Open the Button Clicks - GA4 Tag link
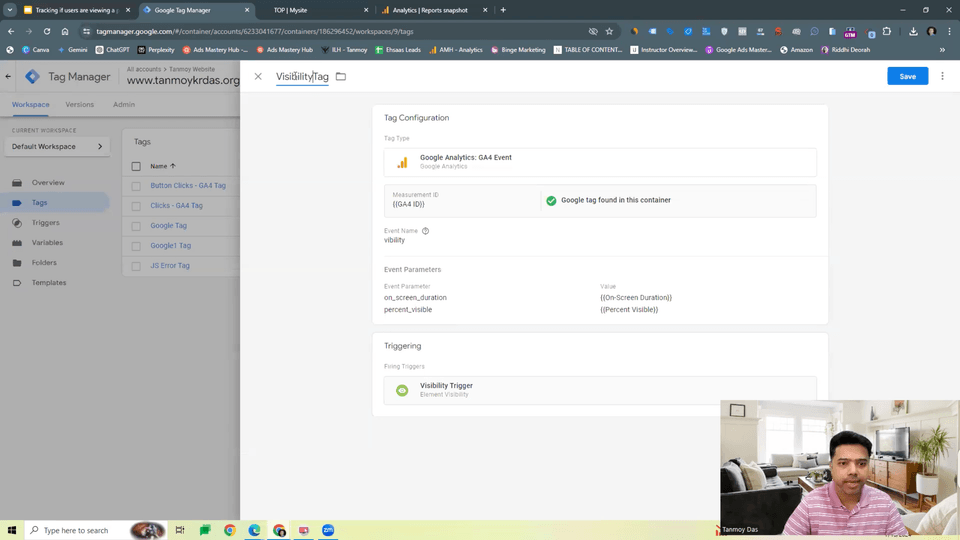 [188, 186]
